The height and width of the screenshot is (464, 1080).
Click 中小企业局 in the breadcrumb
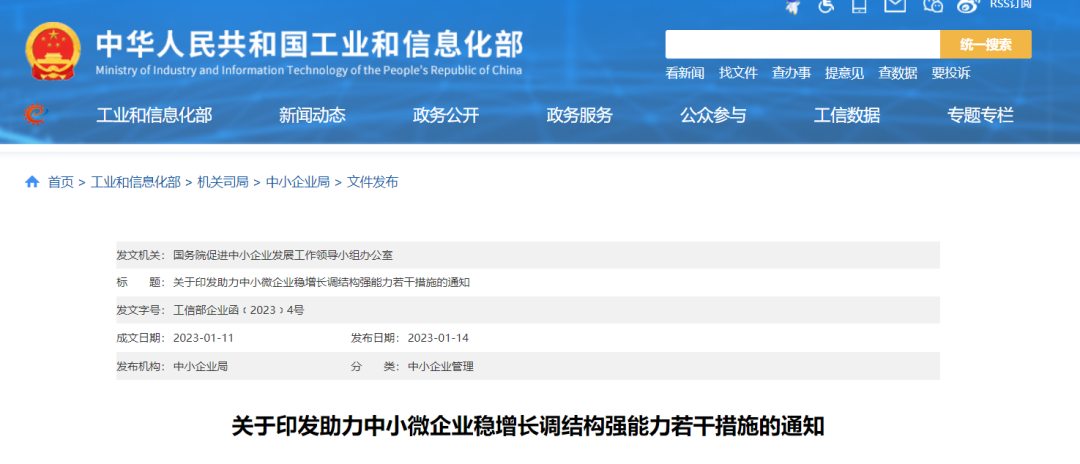pos(297,182)
